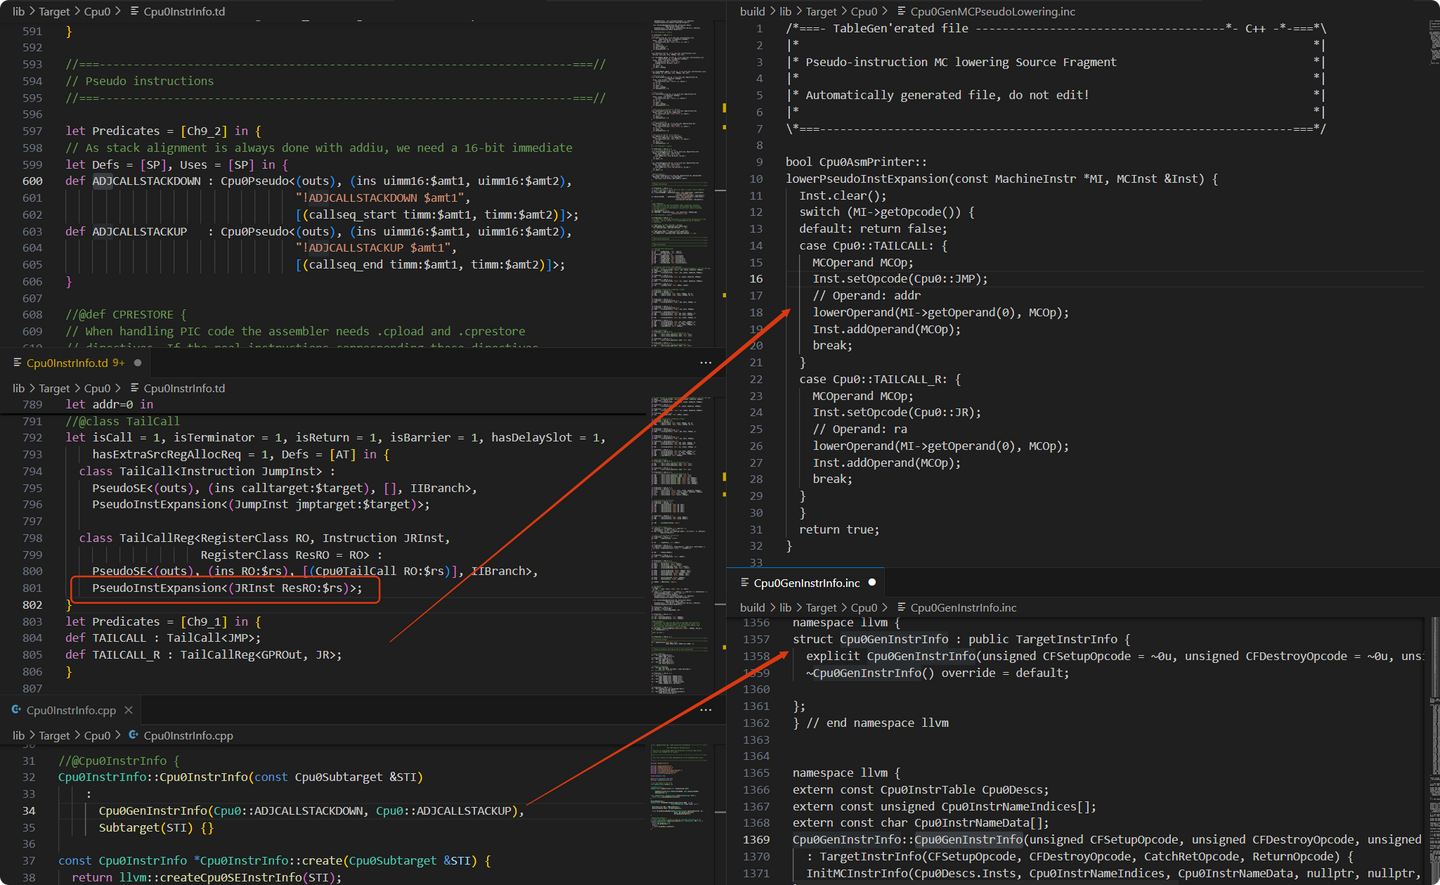Expand 'Target' breadcrumb above Cpu0InstrInfo.cpp editor

[x=54, y=735]
